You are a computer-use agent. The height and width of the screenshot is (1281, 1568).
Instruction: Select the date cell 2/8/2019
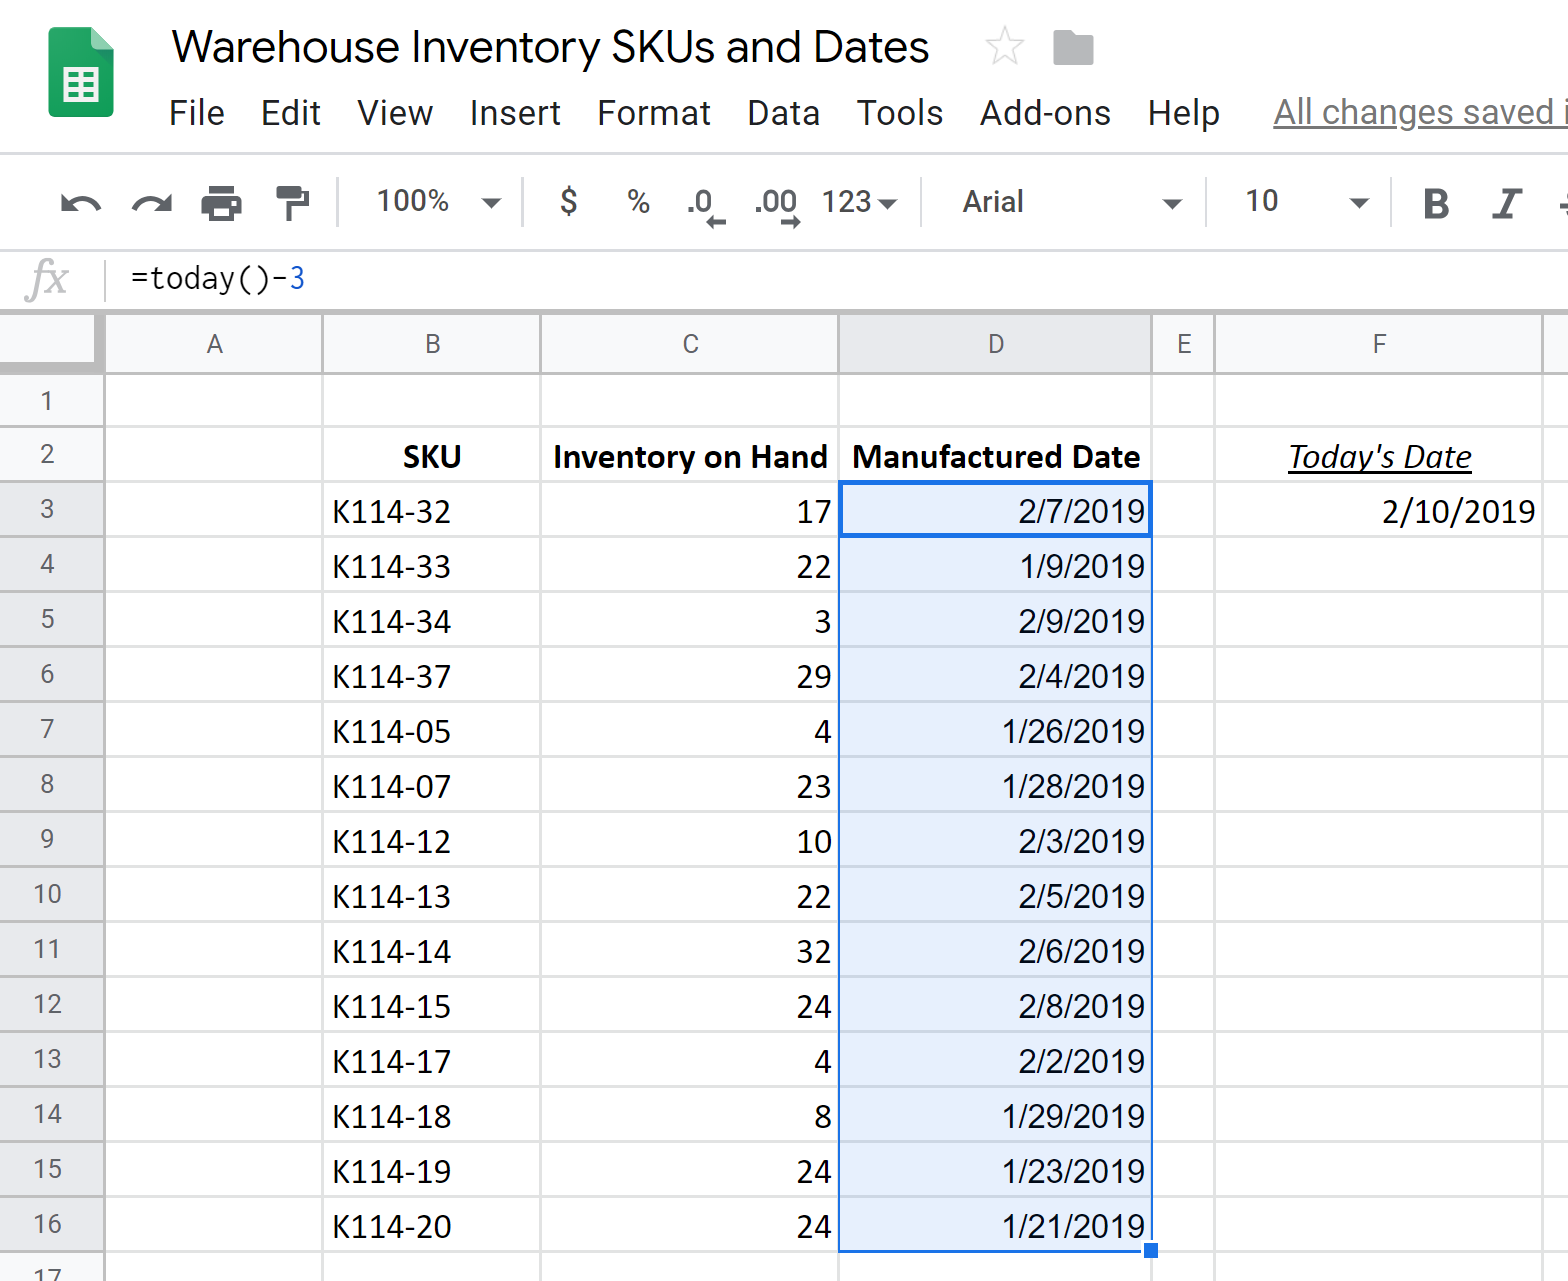click(995, 1006)
